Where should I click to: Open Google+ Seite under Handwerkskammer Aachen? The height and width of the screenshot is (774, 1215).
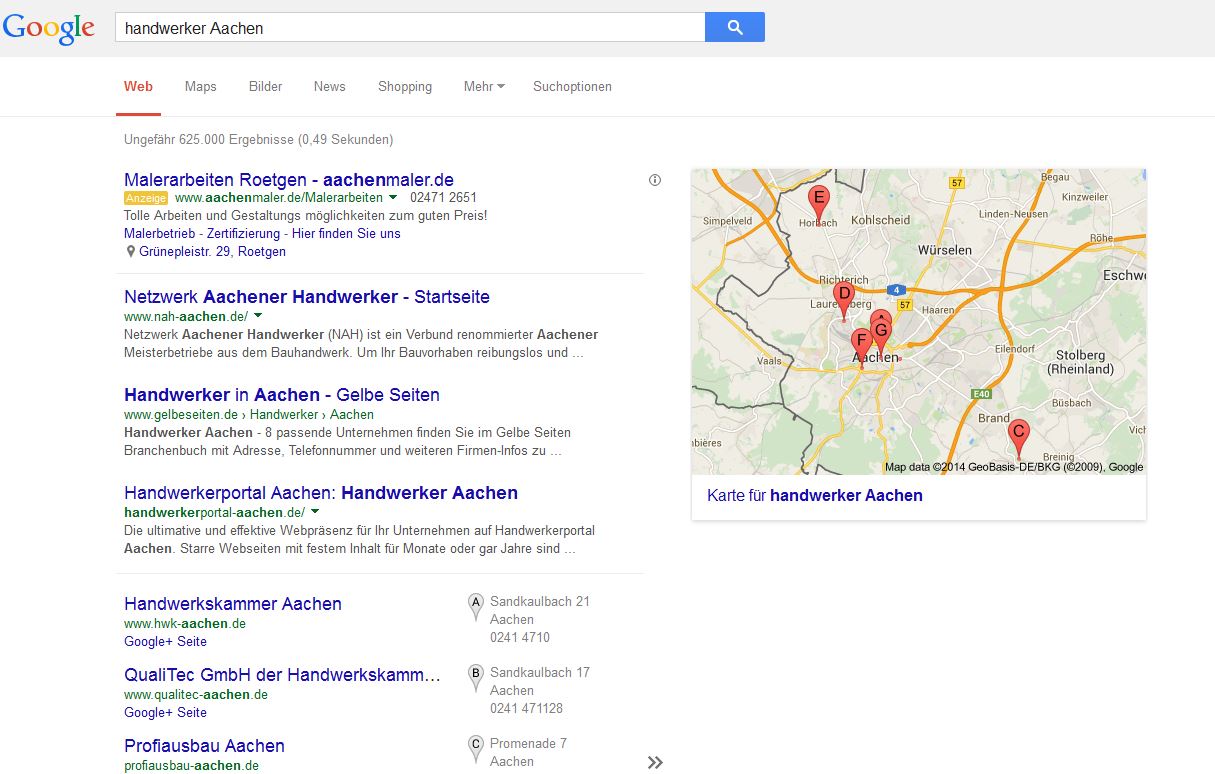point(165,642)
